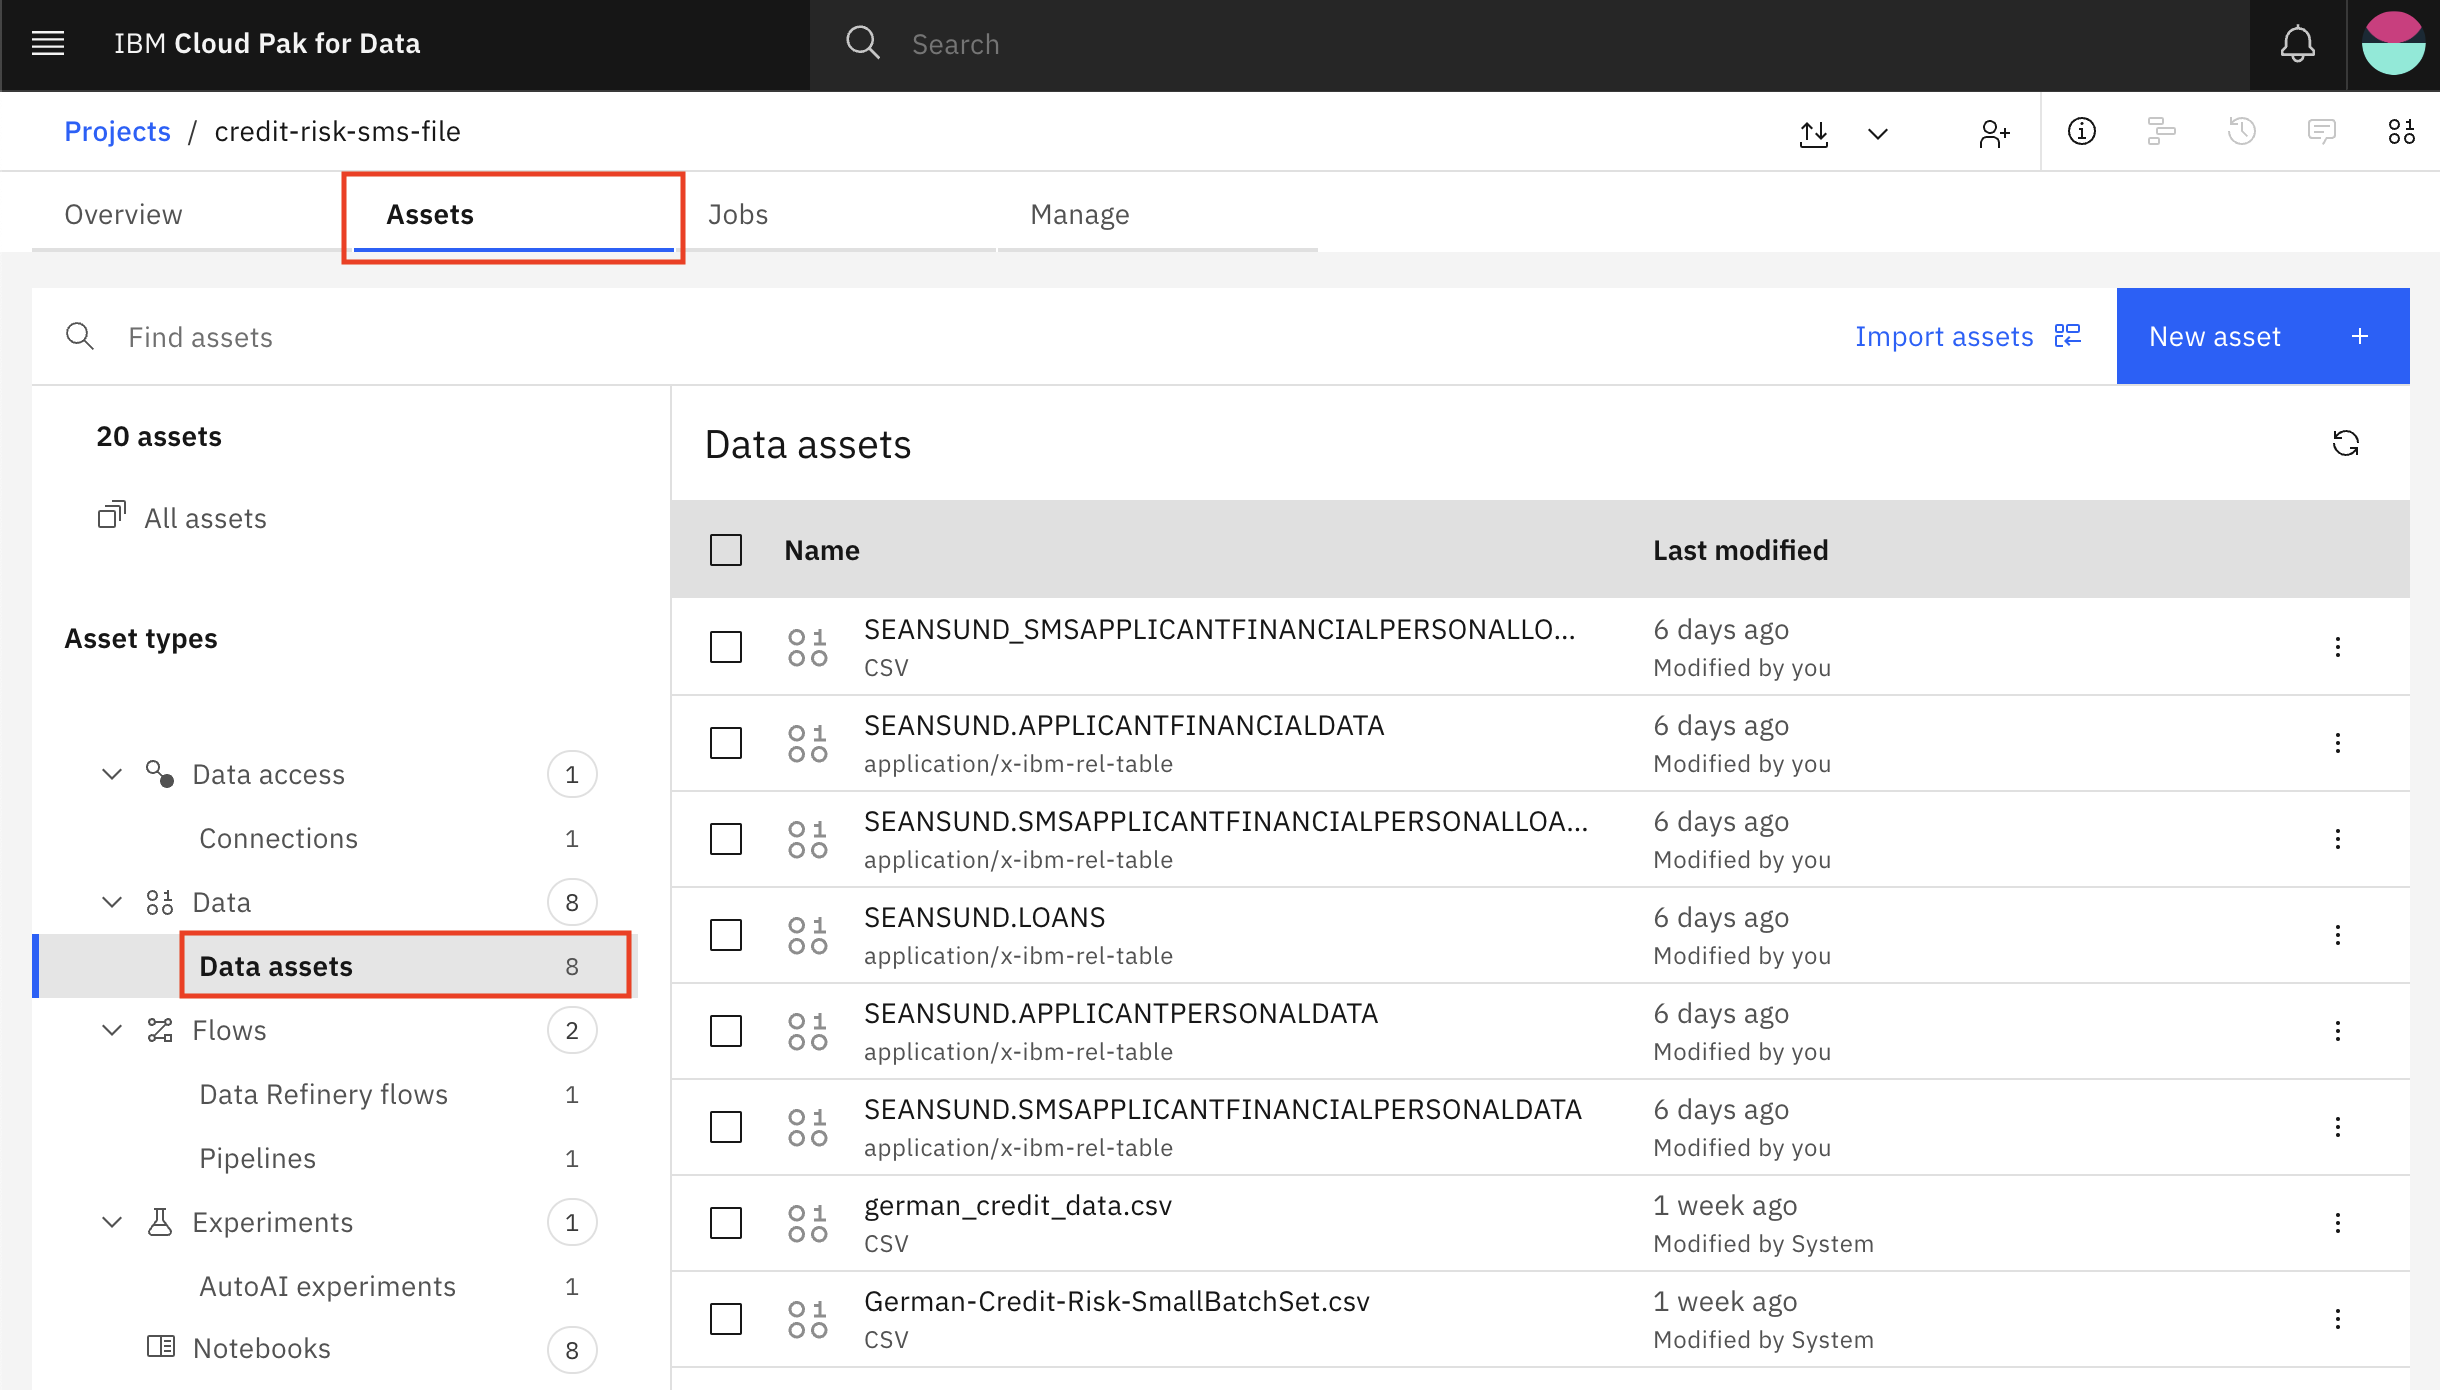The width and height of the screenshot is (2440, 1390).
Task: Click the Find assets search field
Action: [x=199, y=337]
